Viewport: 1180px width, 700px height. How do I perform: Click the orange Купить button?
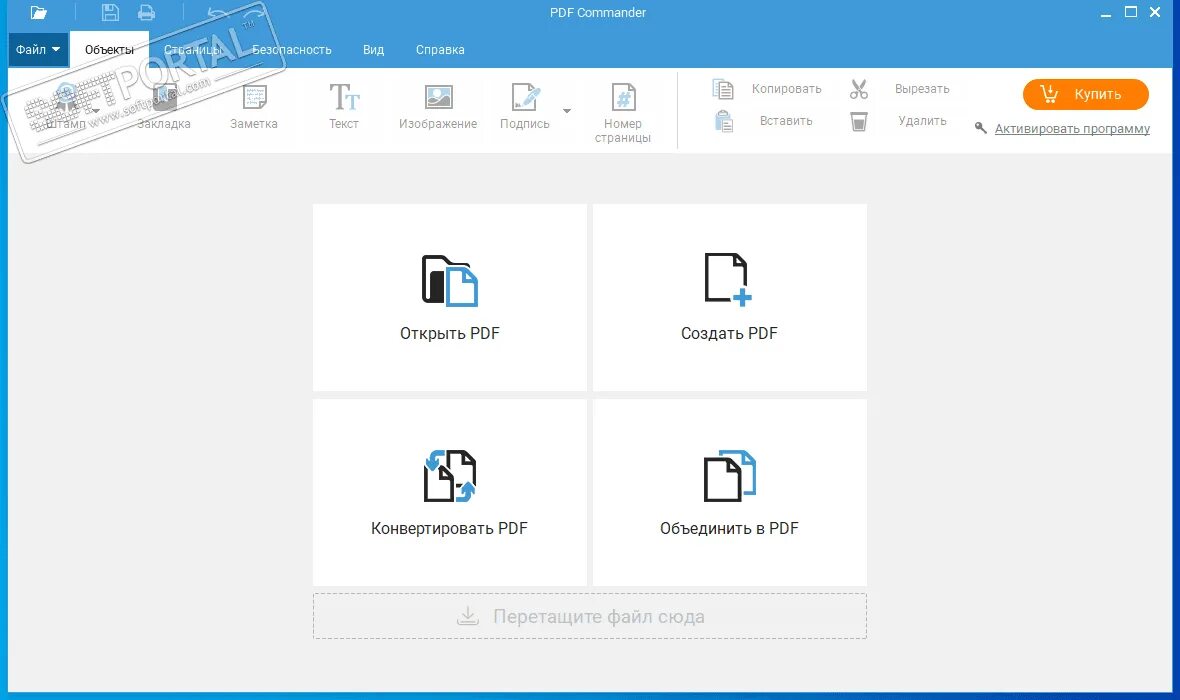point(1085,94)
